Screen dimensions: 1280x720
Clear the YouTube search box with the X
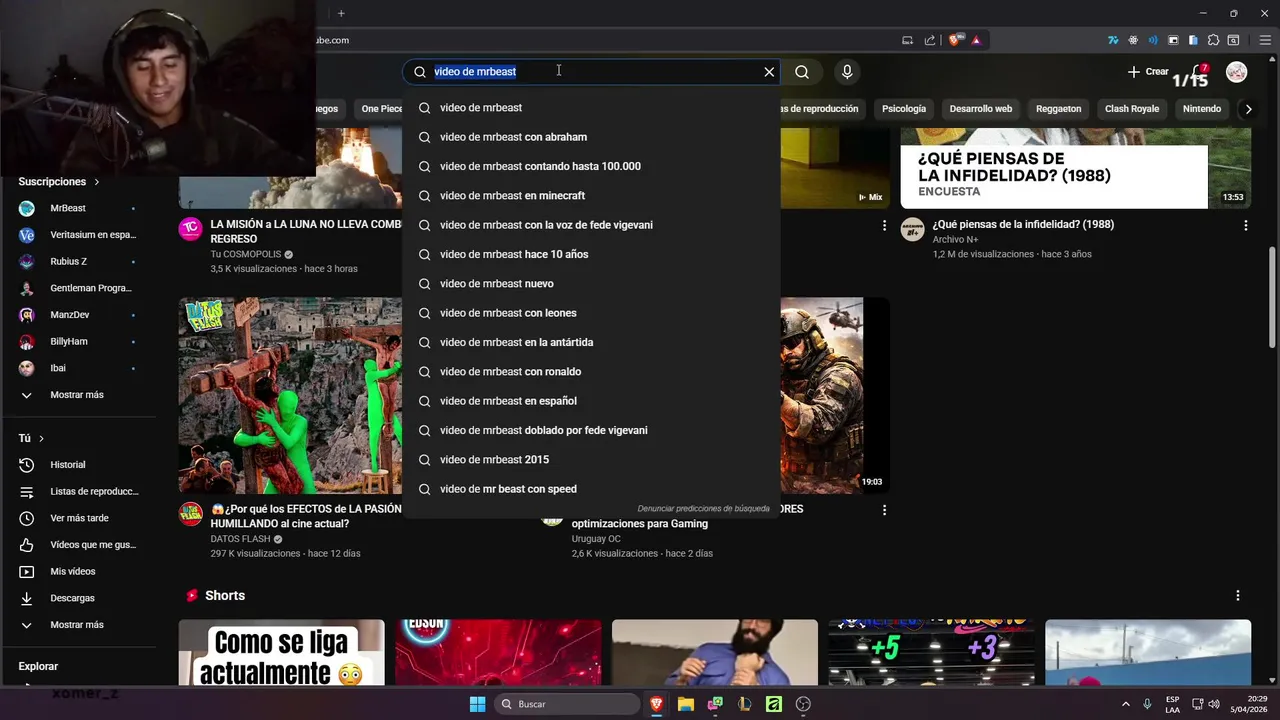(769, 72)
